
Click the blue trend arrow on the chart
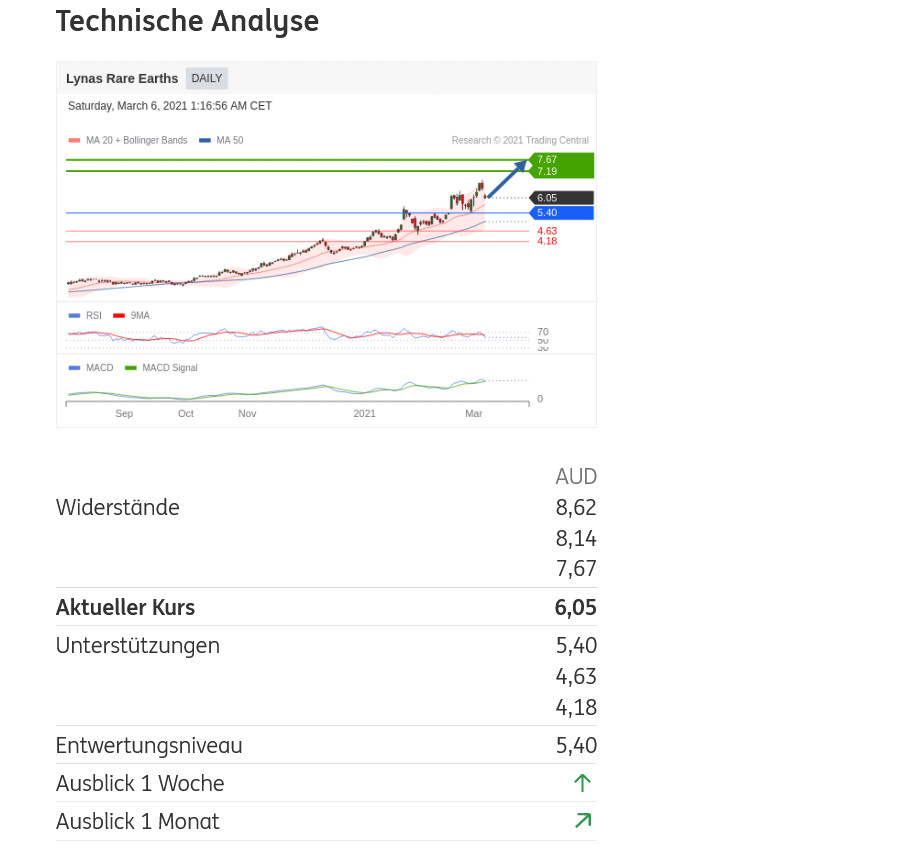pos(506,180)
